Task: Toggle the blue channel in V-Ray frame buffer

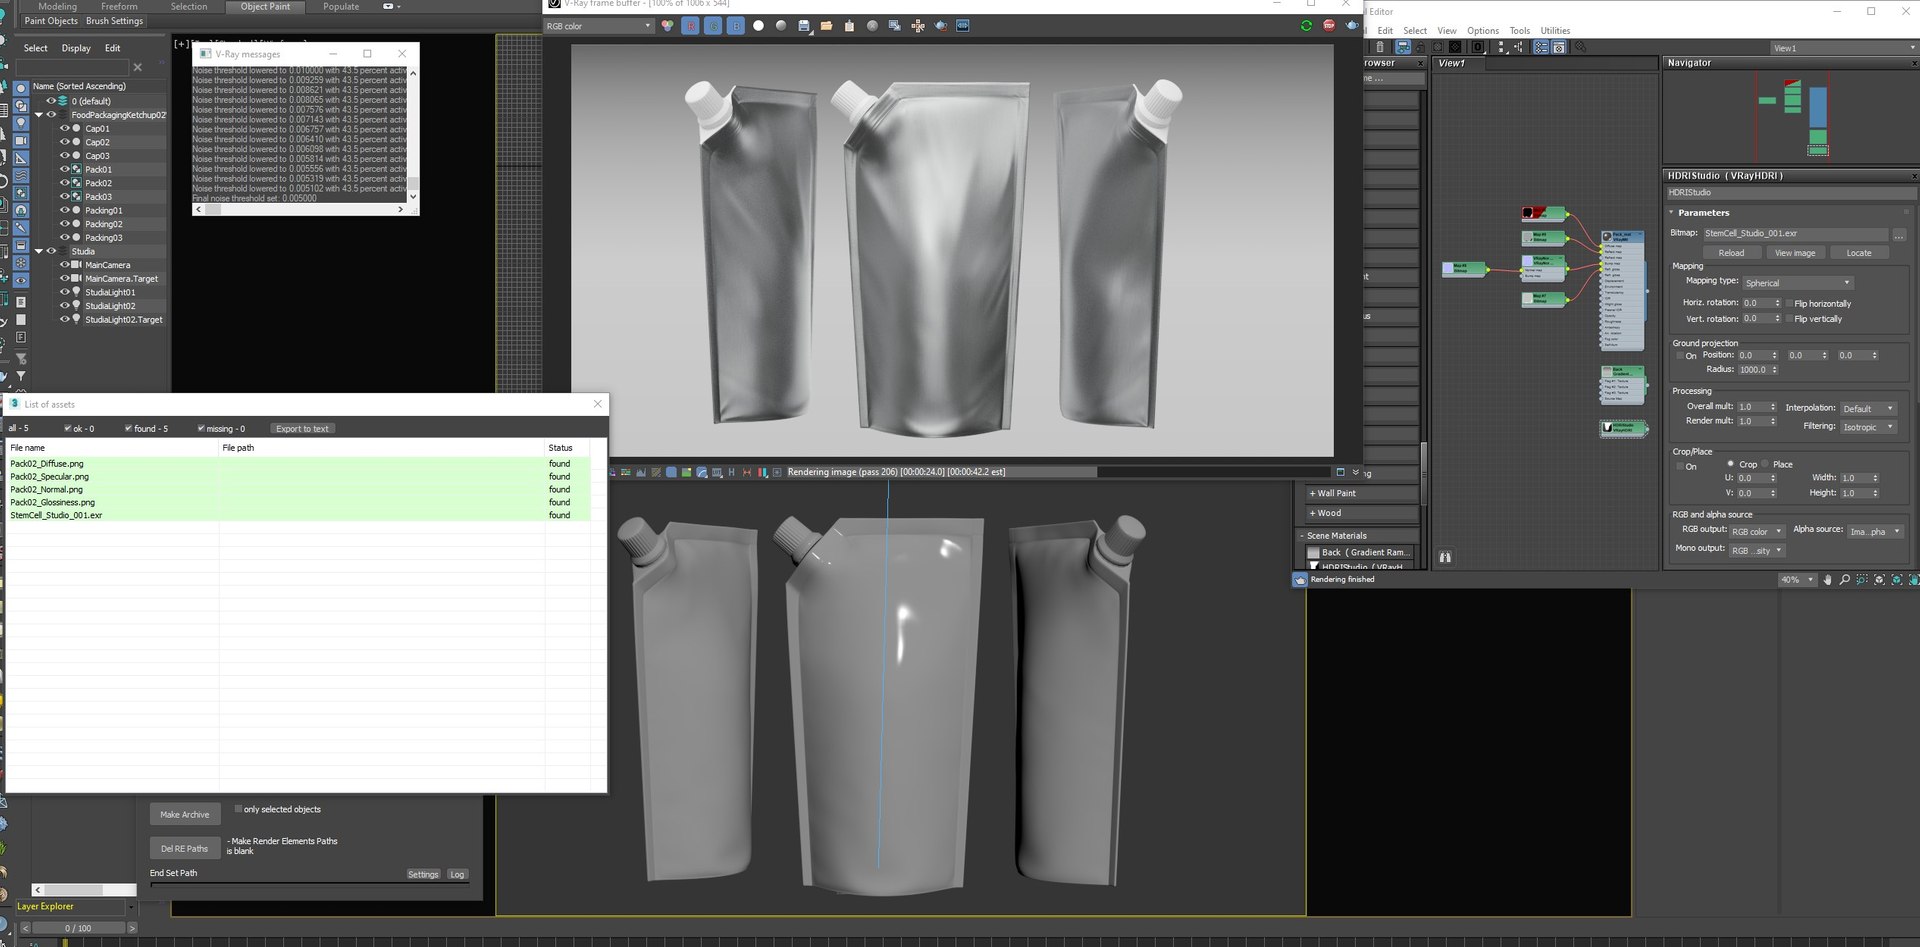Action: coord(736,26)
